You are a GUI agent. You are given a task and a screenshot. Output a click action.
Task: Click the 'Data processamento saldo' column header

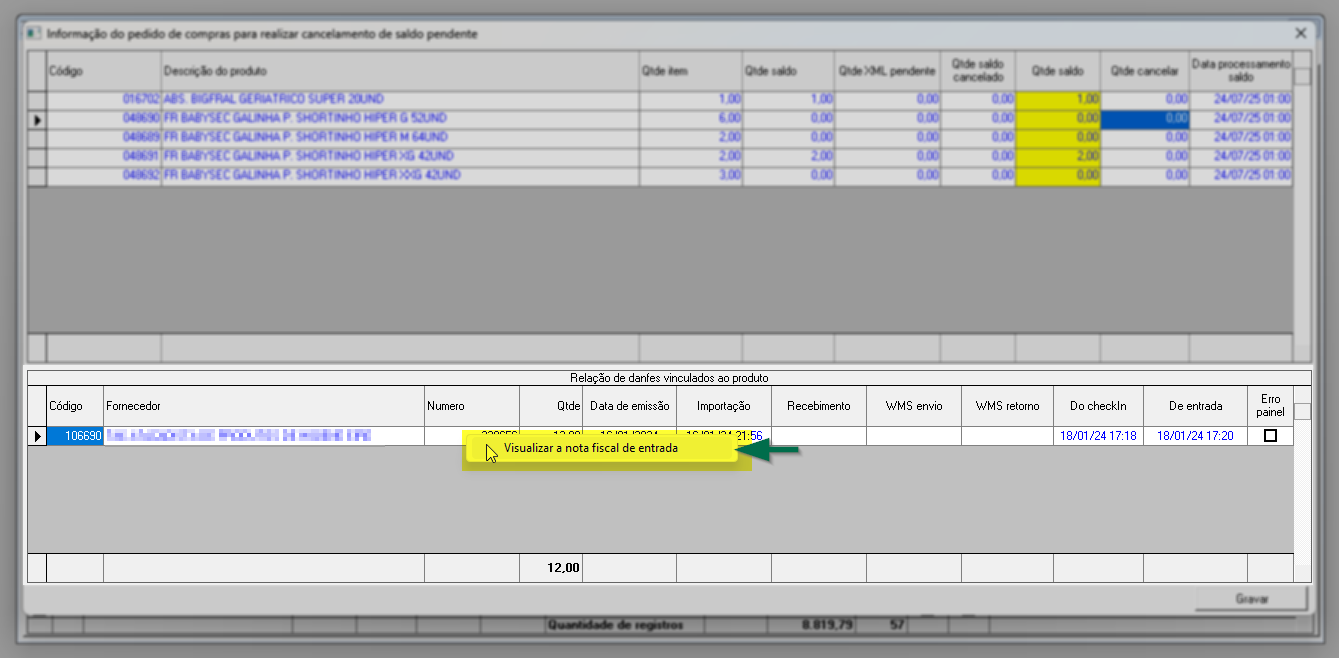click(x=1241, y=72)
